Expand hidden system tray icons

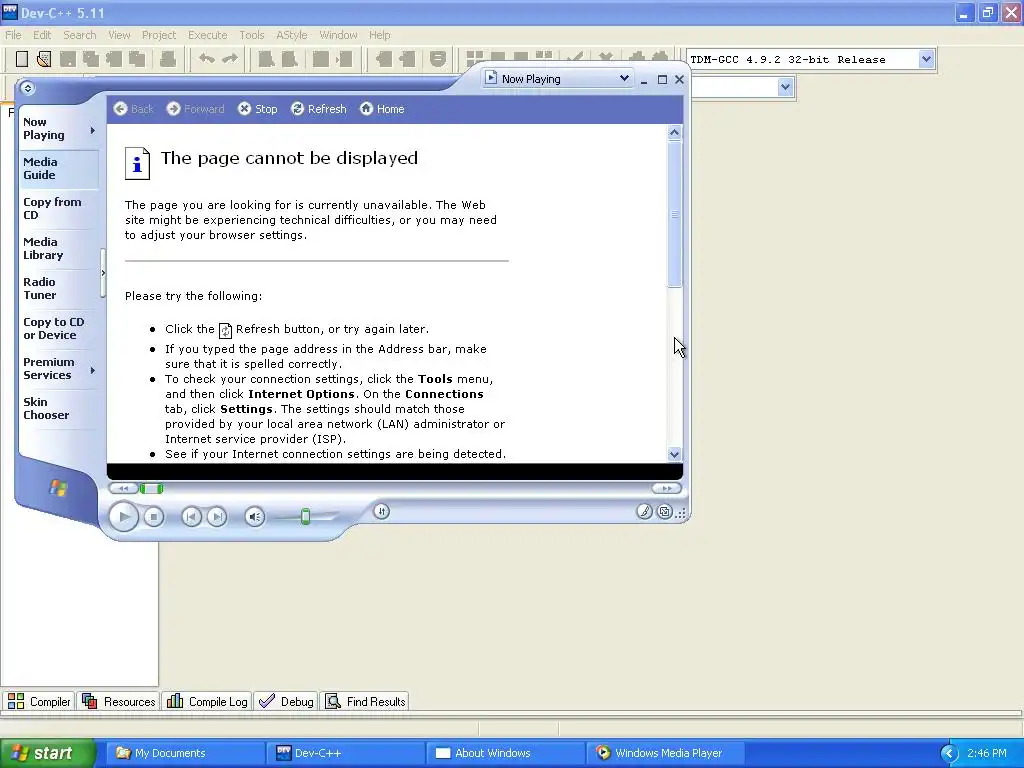(x=949, y=754)
